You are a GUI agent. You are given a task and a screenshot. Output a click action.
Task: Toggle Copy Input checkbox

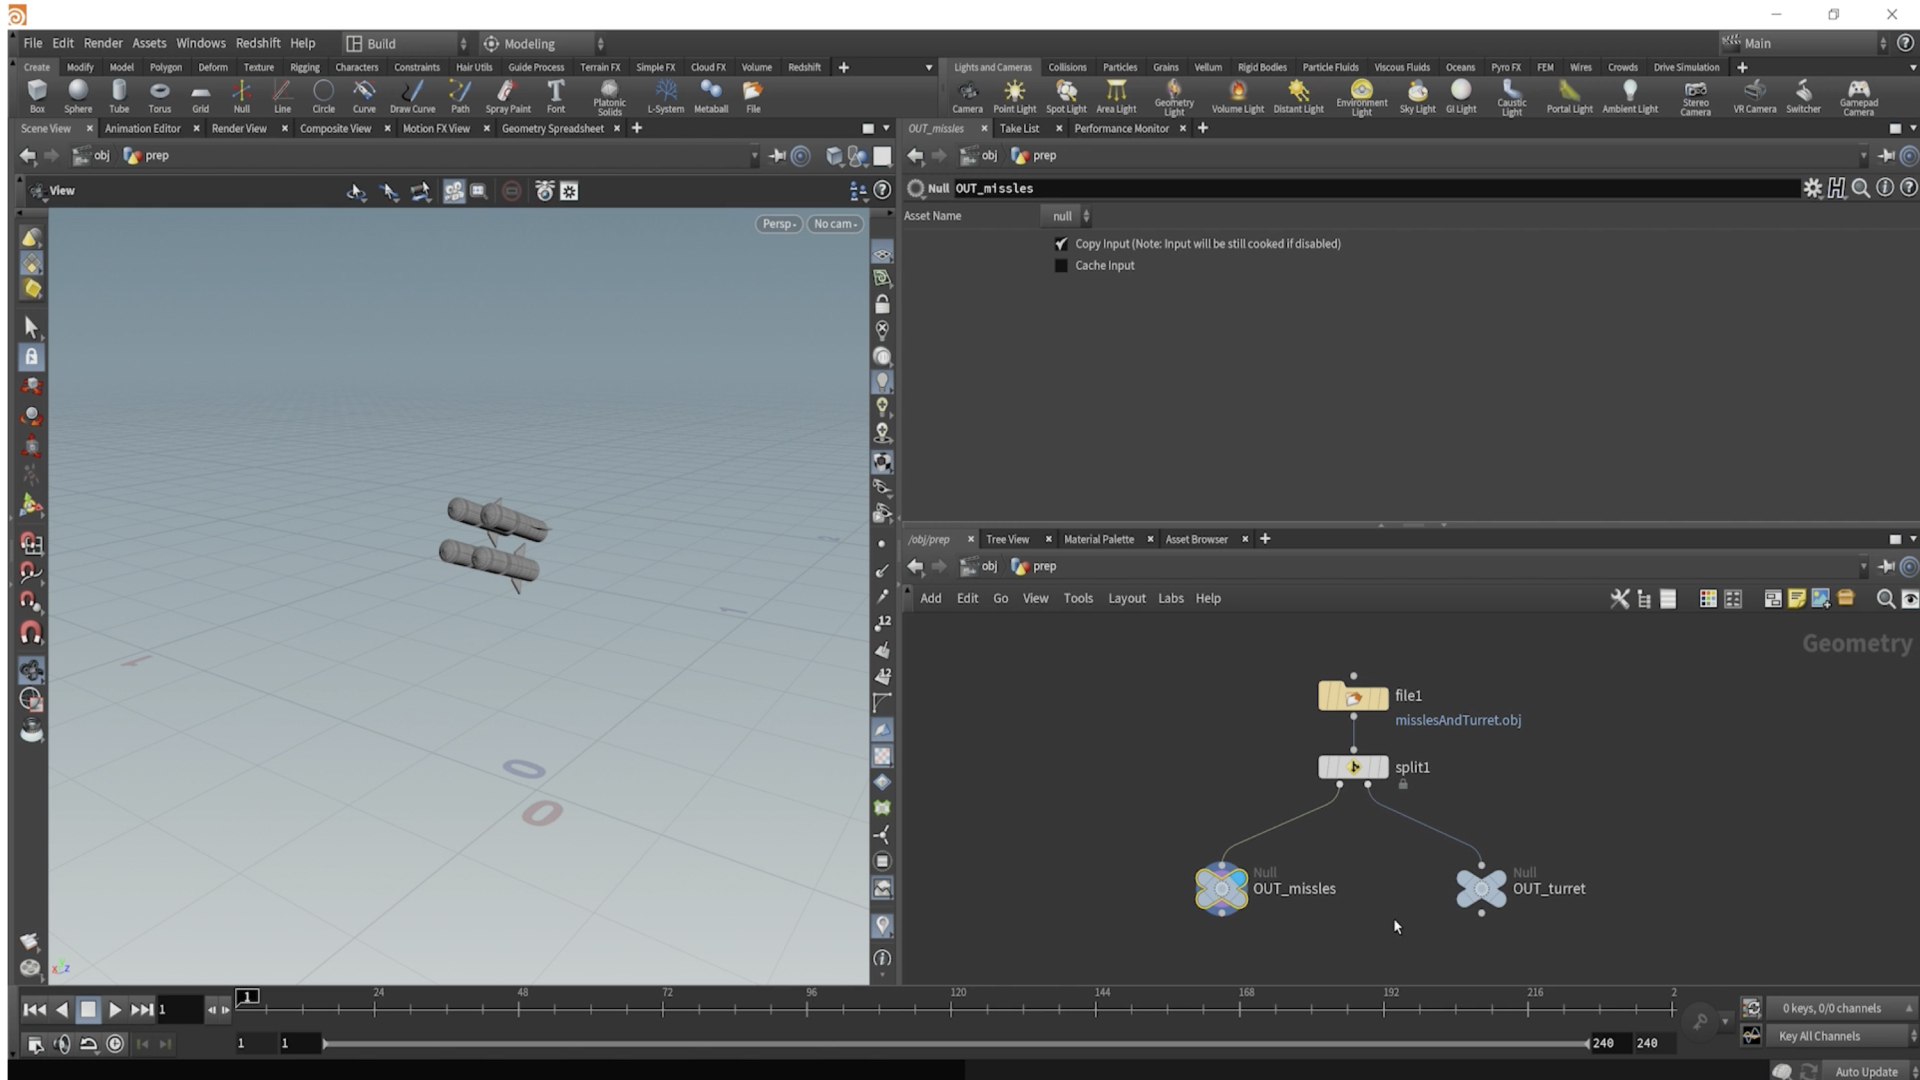click(1061, 244)
